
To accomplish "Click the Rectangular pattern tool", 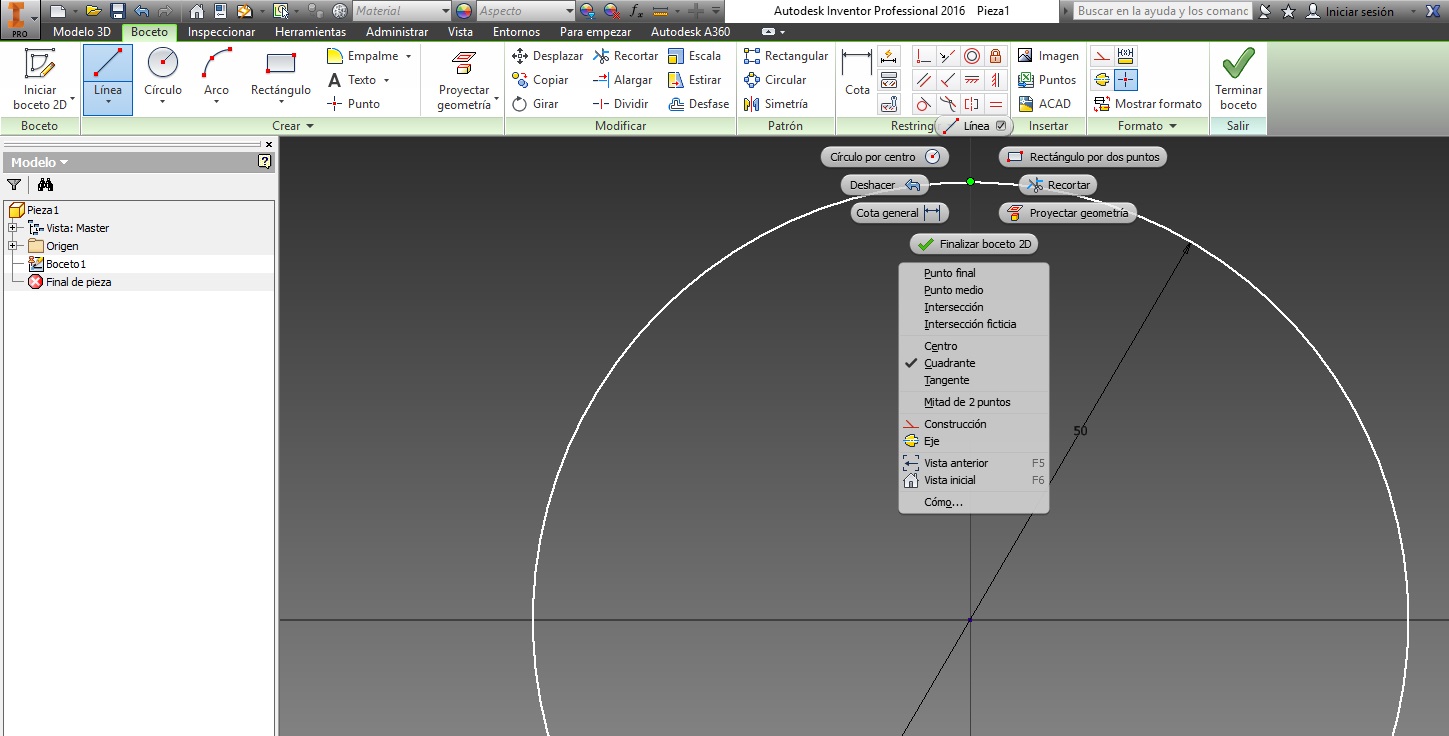I will tap(786, 56).
